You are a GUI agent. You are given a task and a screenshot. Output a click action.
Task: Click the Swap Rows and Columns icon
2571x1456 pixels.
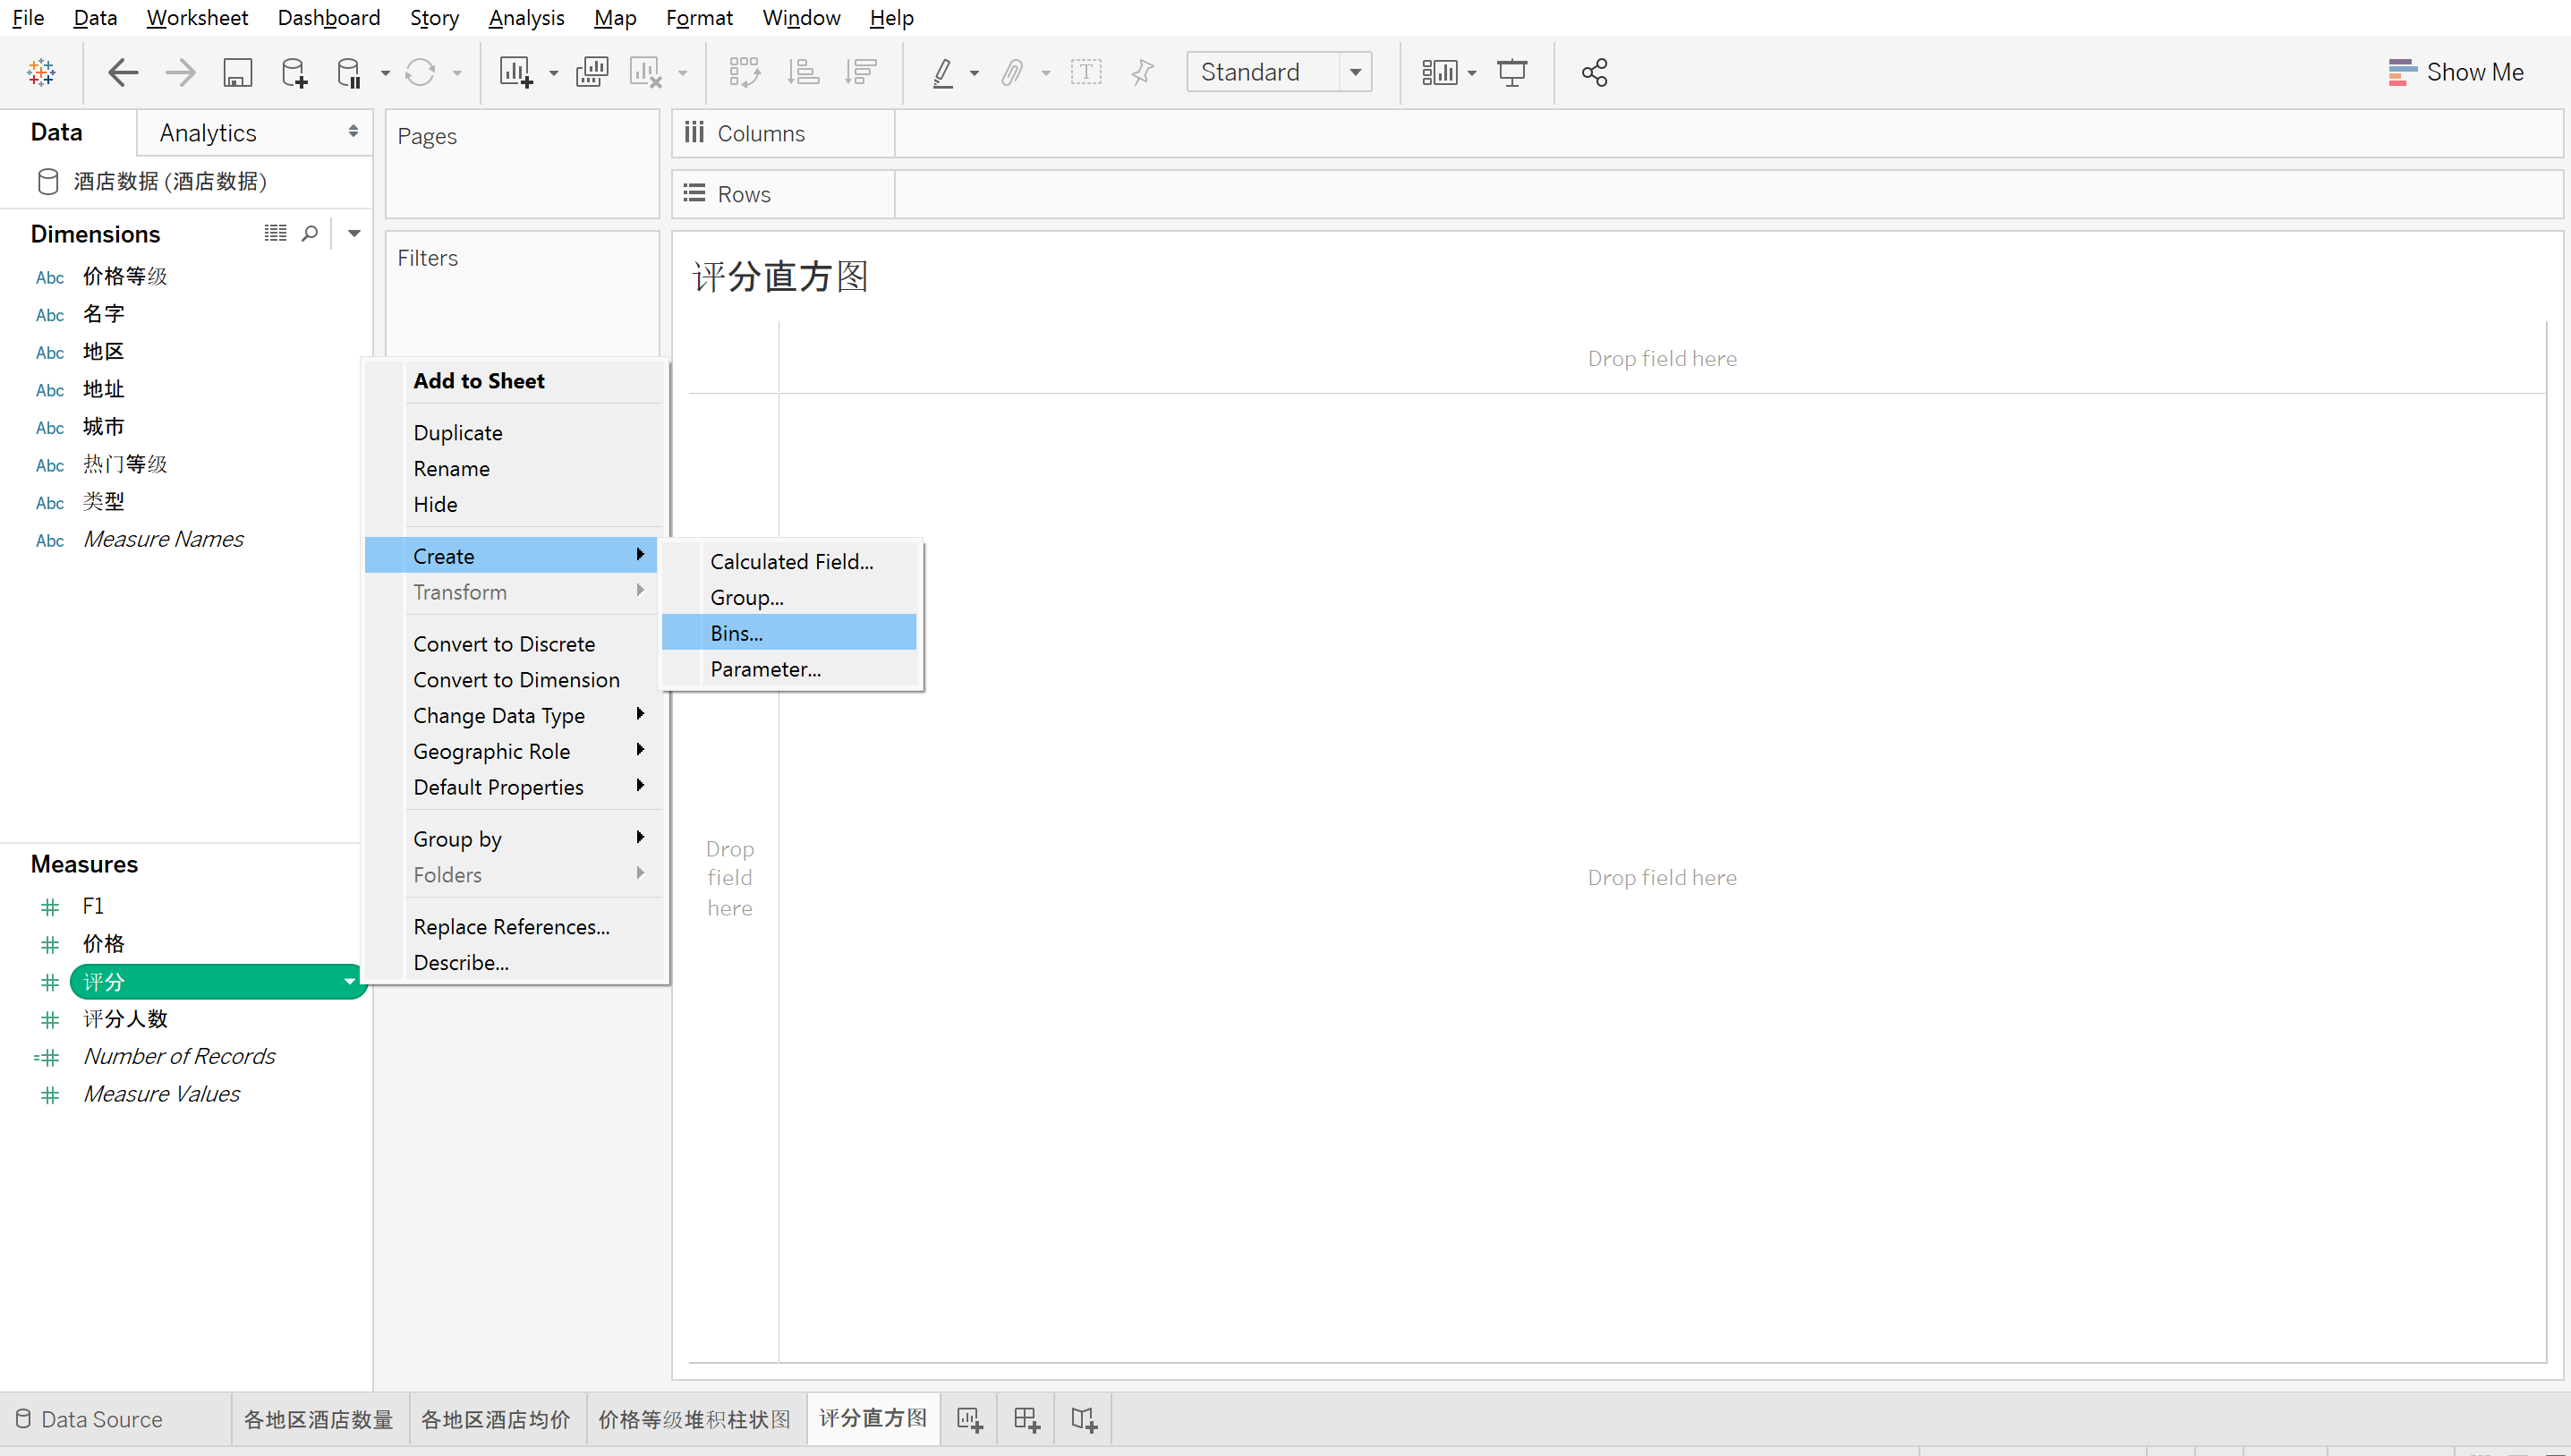[744, 72]
